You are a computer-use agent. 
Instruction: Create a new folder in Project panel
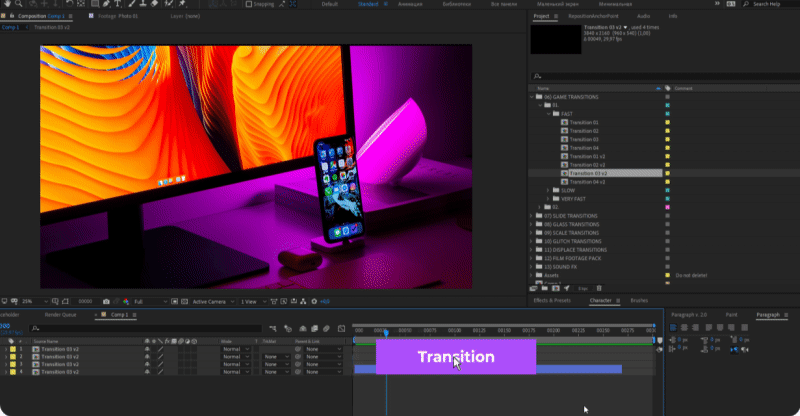click(545, 288)
